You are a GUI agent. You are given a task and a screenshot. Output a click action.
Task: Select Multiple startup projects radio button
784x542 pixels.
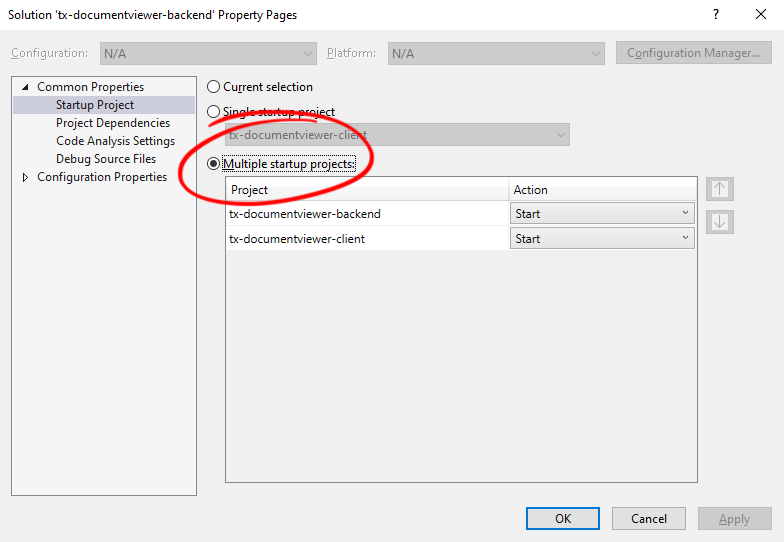(x=214, y=164)
